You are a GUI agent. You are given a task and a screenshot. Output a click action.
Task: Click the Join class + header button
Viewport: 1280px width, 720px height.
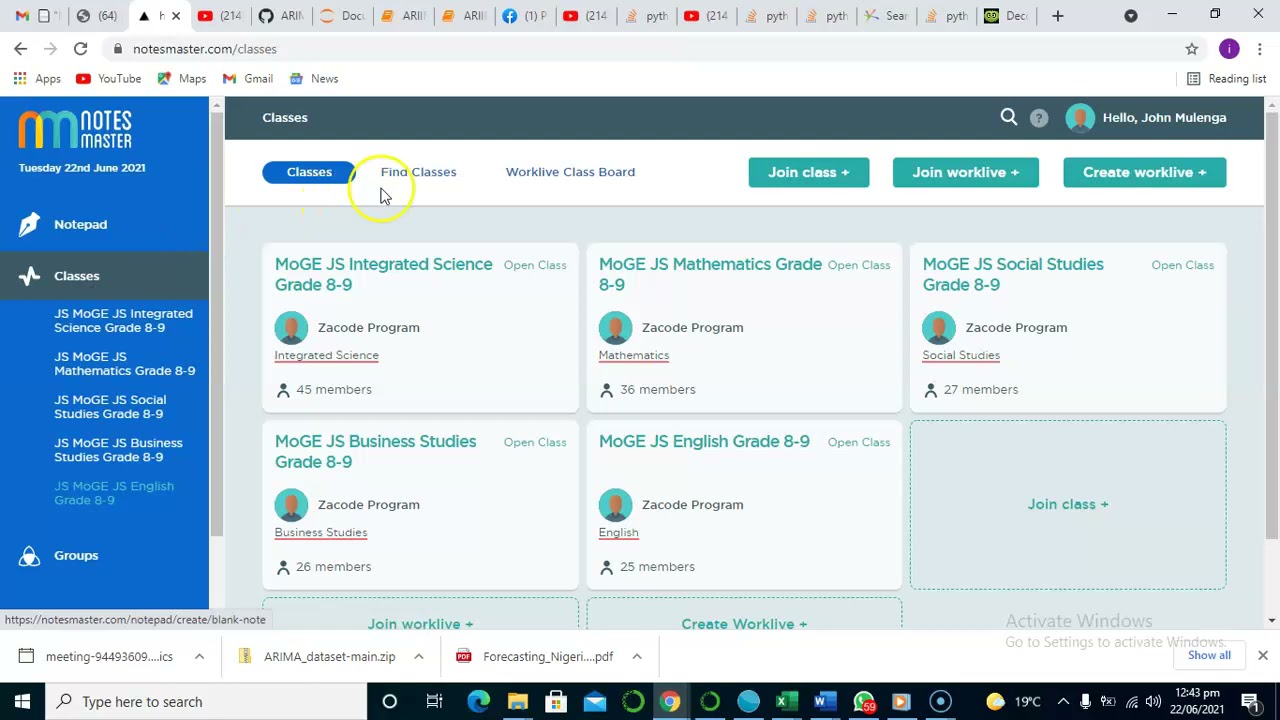(x=808, y=172)
